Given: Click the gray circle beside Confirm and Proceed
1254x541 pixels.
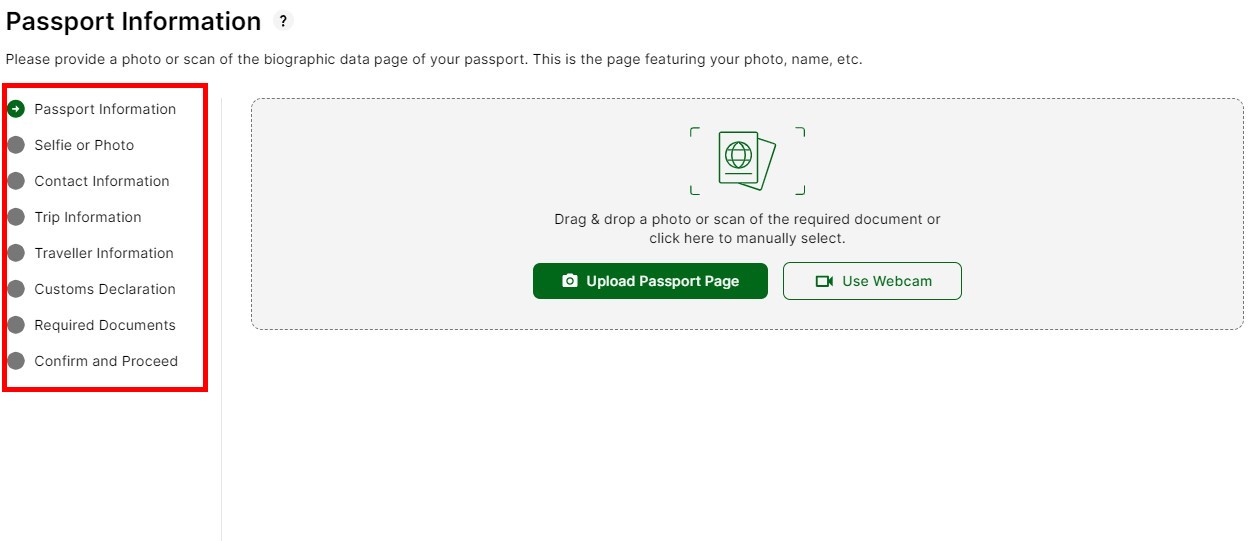Looking at the screenshot, I should (16, 361).
